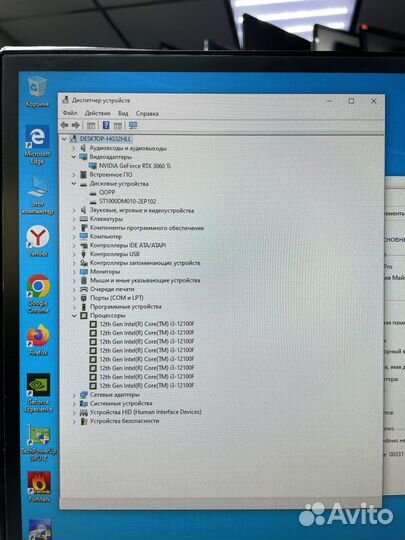Maximize the Device Manager window

pos(351,101)
